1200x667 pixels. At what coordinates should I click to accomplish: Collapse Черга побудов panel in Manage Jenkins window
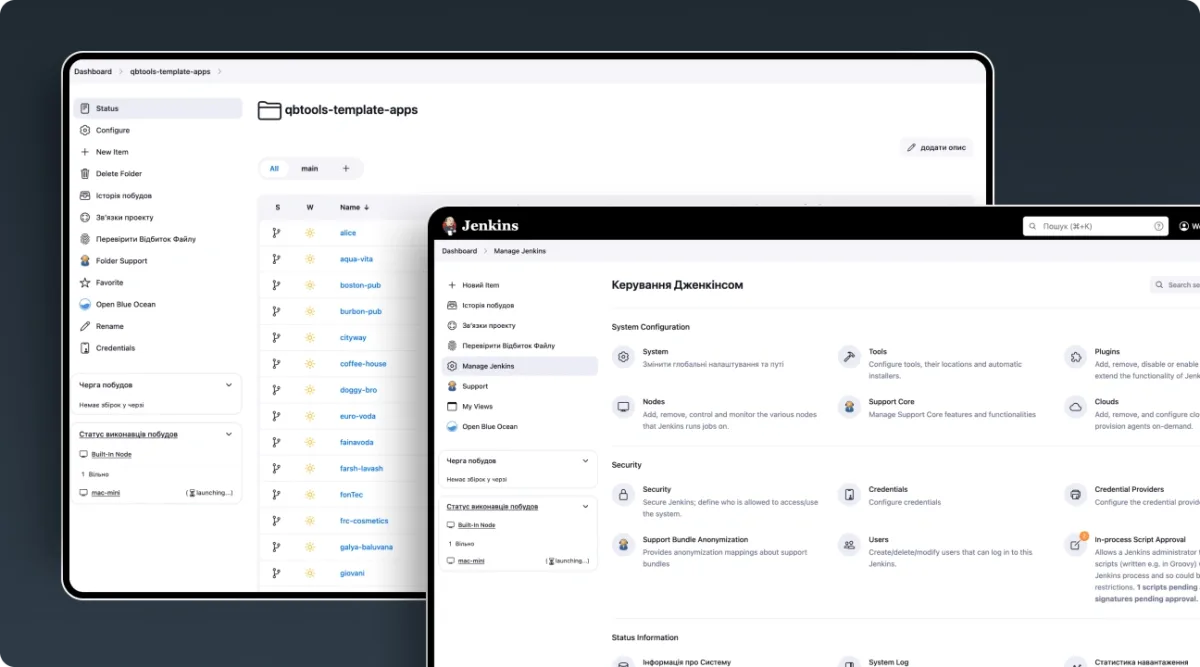(x=586, y=461)
